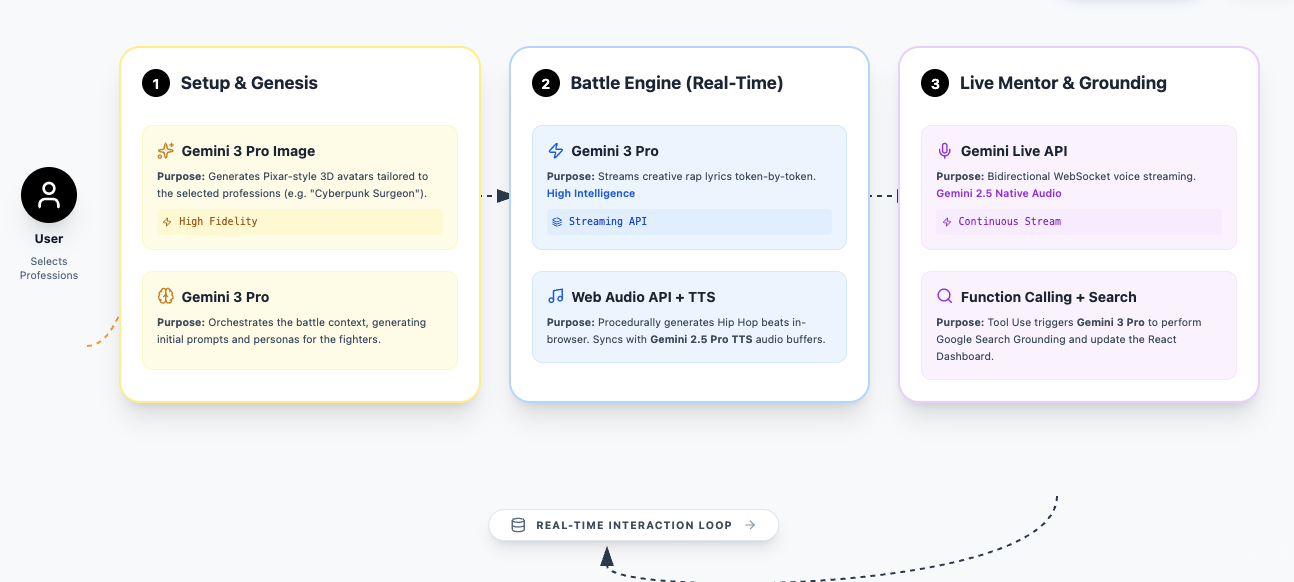
Task: Click the Gemini 3 Pro title in Setup & Genesis
Action: (x=225, y=297)
